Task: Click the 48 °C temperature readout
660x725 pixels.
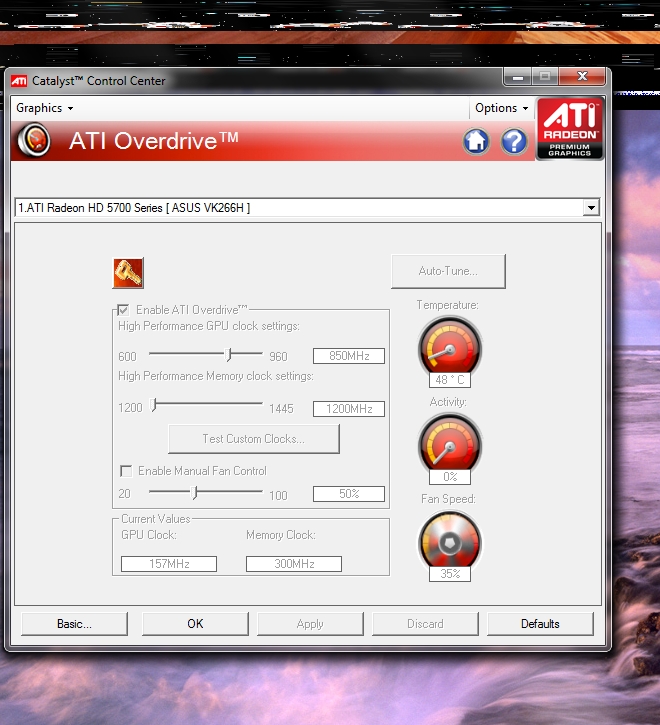Action: (x=450, y=380)
